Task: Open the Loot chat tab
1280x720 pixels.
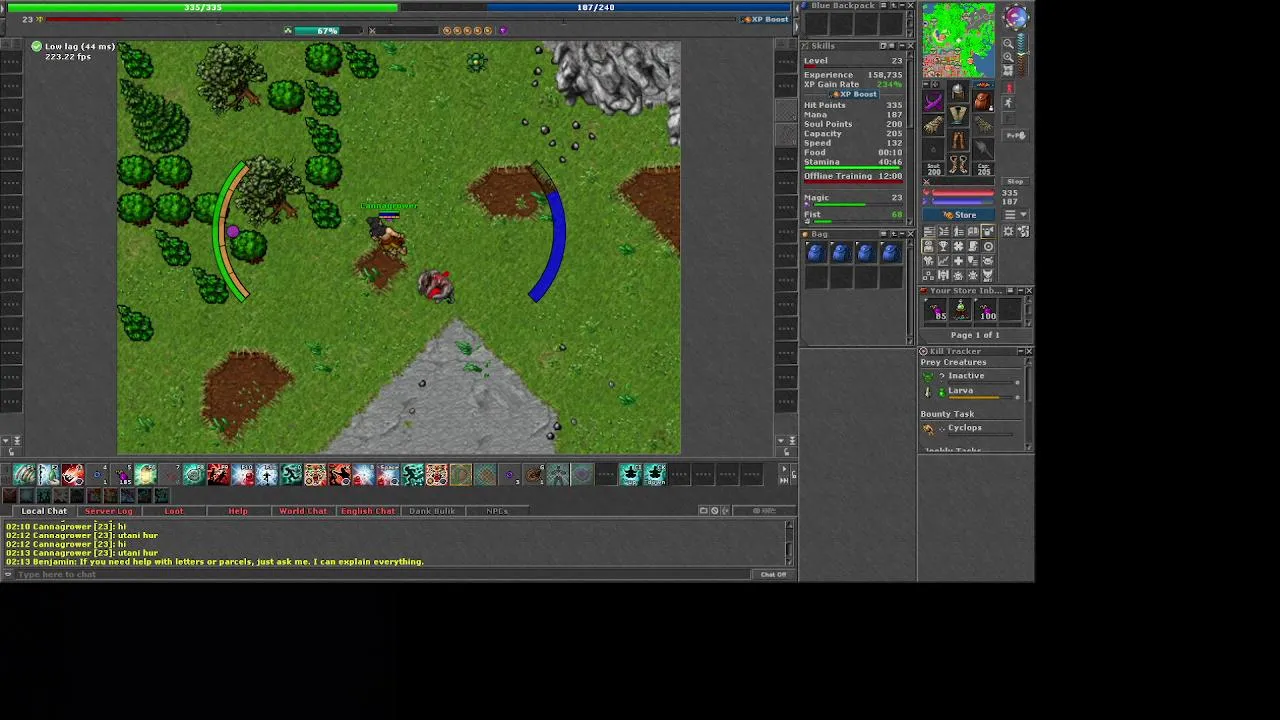Action: click(174, 511)
